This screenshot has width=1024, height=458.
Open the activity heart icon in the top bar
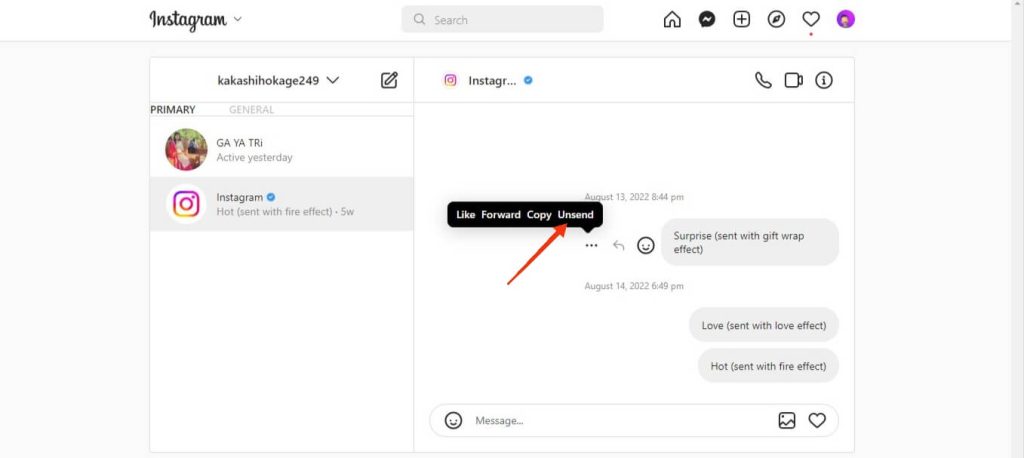tap(810, 20)
